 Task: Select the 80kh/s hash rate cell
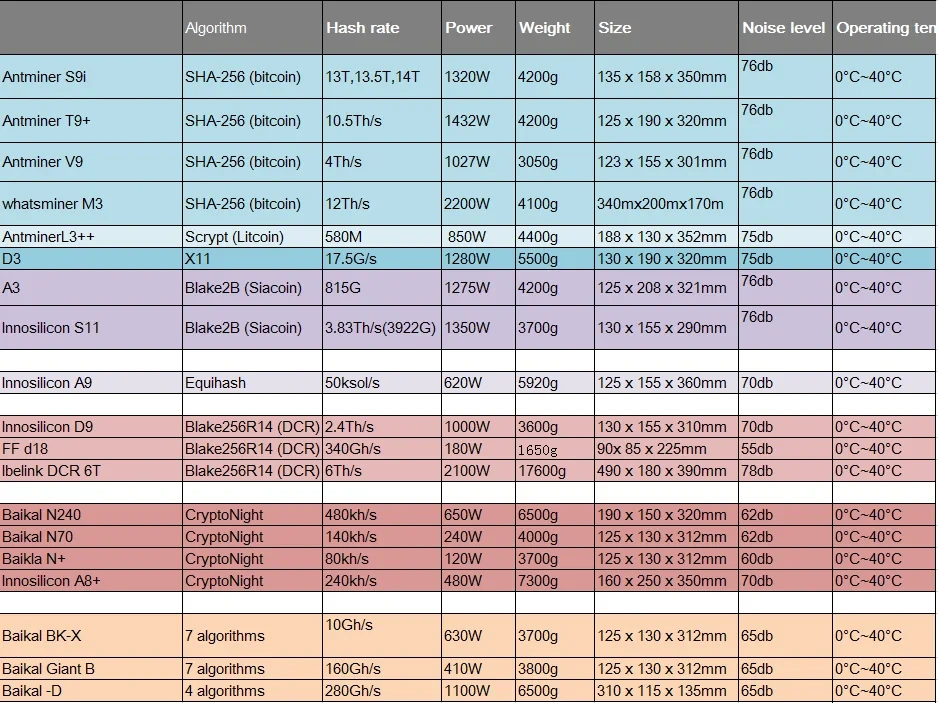click(382, 559)
